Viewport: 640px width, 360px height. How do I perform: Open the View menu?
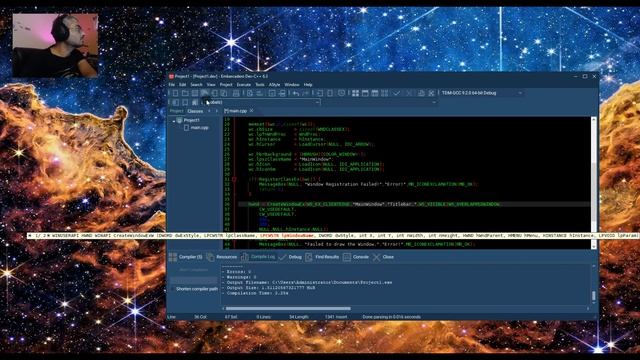[x=211, y=85]
